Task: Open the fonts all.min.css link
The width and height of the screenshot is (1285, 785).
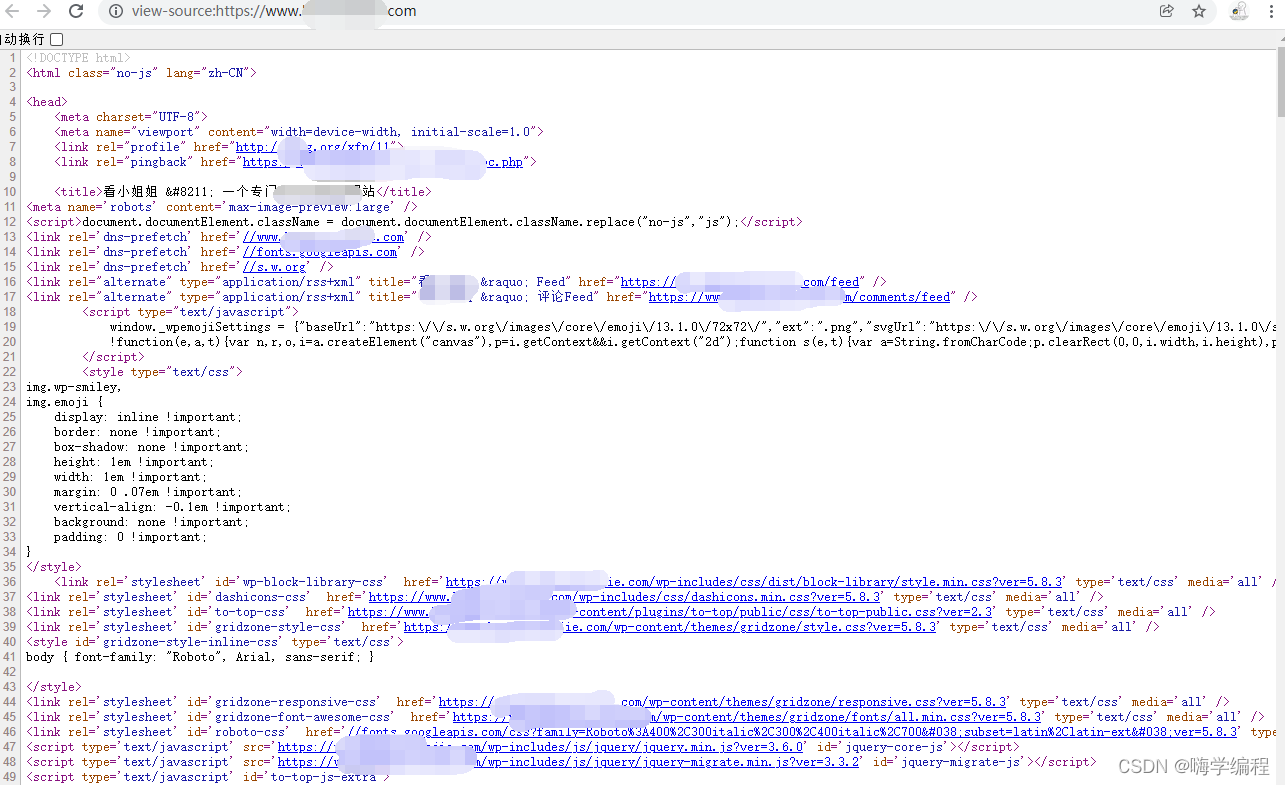Action: coord(747,717)
